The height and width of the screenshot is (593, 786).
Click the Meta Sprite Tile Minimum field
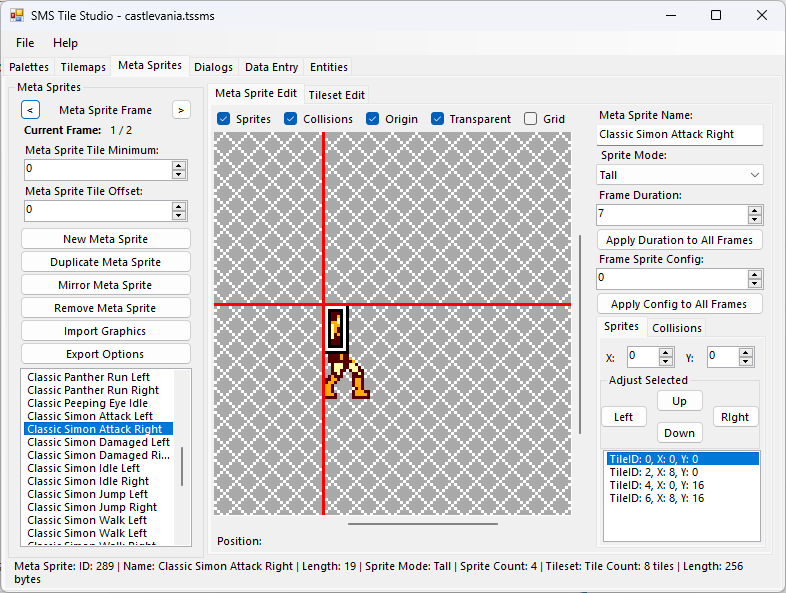pos(97,169)
